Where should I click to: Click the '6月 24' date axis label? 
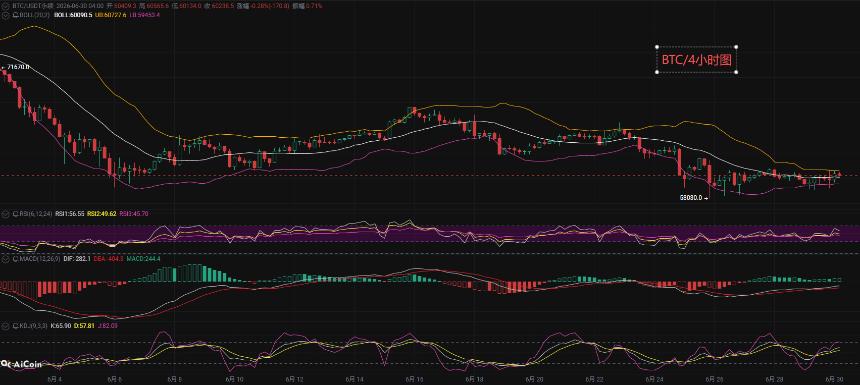click(x=653, y=379)
